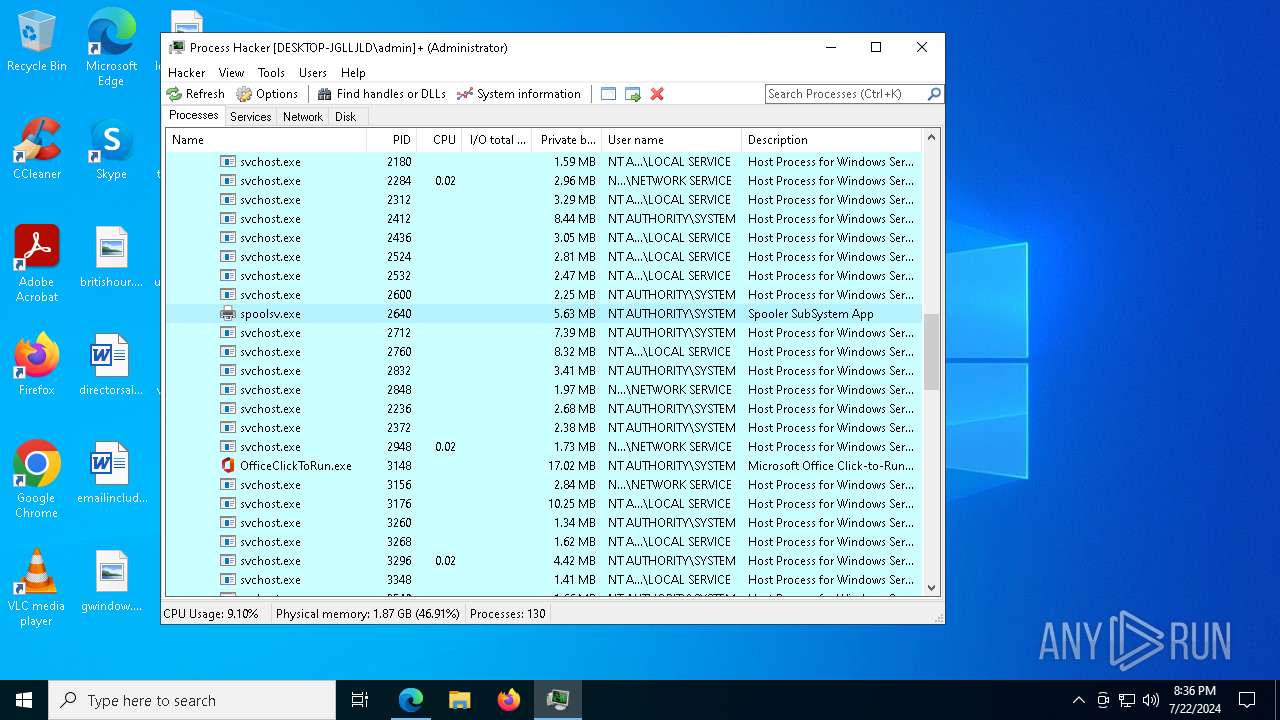Open the Adobe Acrobat desktop shortcut
1280x720 pixels.
pyautogui.click(x=37, y=264)
